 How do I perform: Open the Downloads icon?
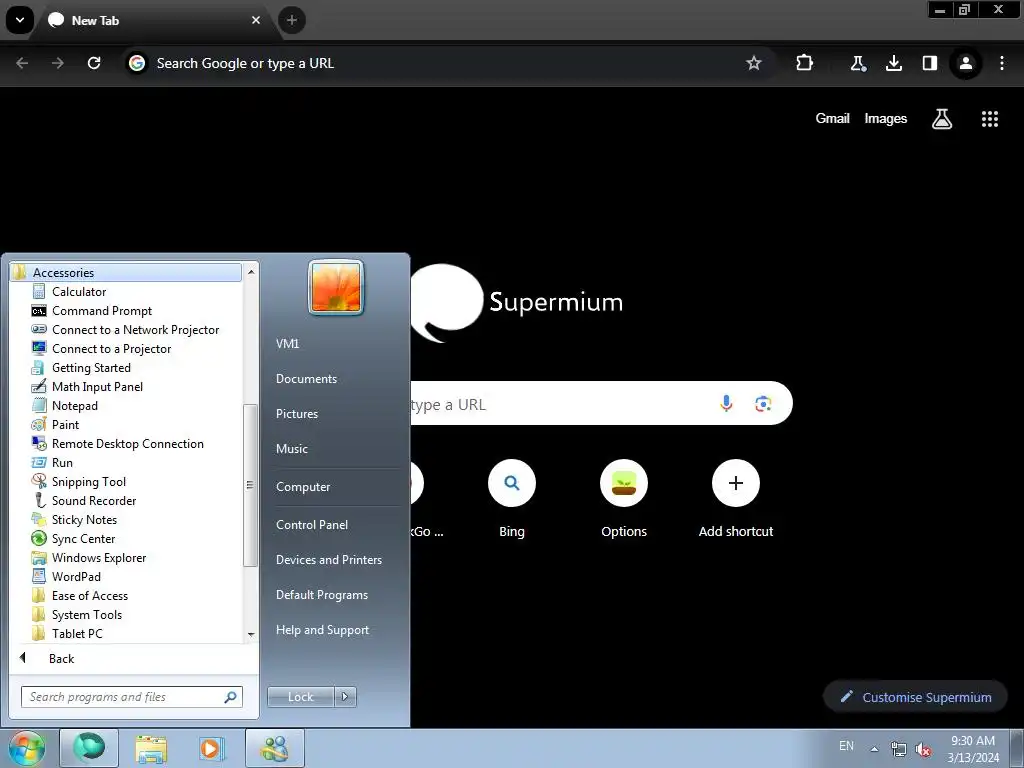point(894,63)
